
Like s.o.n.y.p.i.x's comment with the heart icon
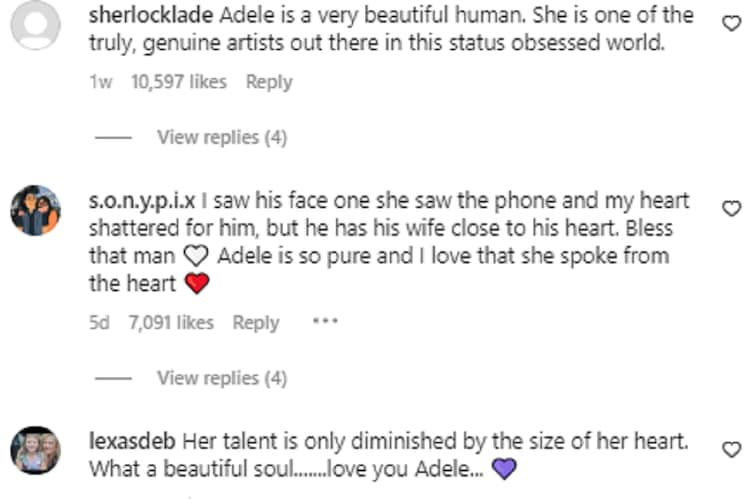(731, 208)
